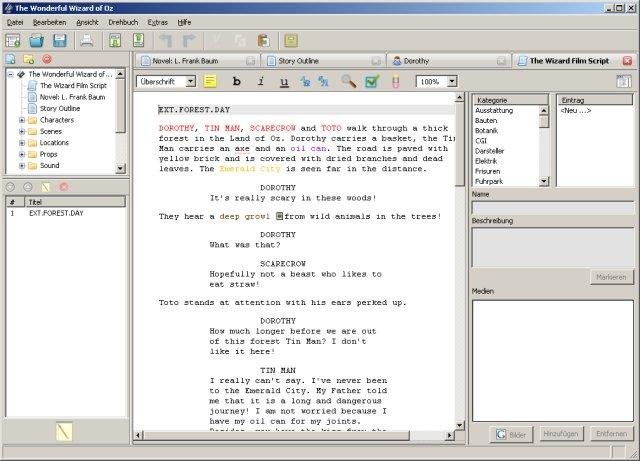Click the move down arrow in scene panel
Viewport: 640px width, 461px height.
coord(10,187)
